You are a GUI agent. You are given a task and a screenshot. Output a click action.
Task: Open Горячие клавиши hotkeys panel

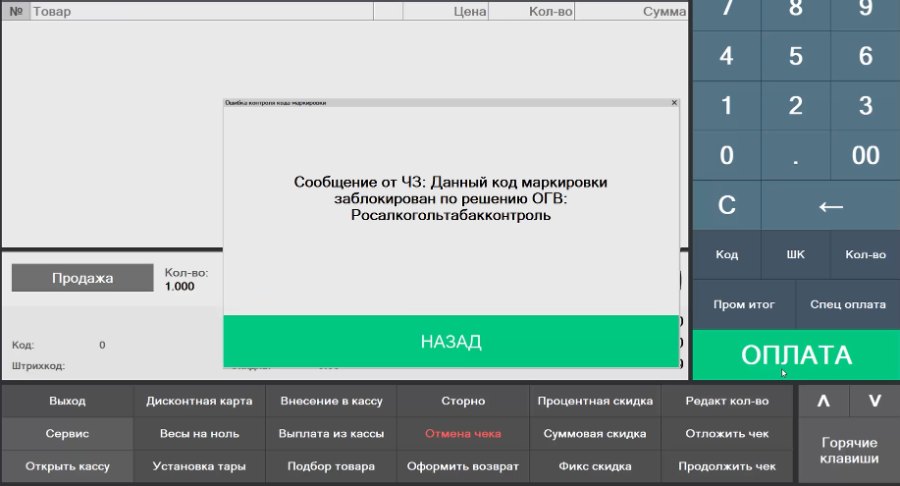849,450
